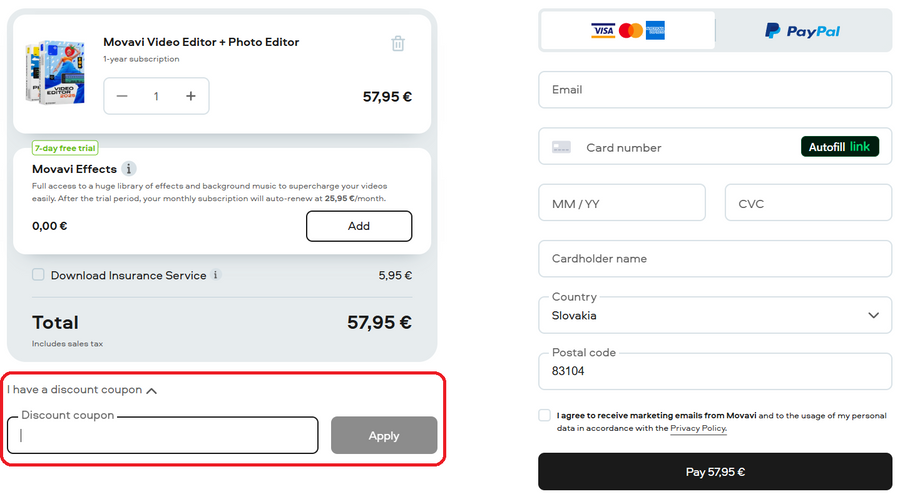Show Download Insurance Service info icon

click(216, 275)
